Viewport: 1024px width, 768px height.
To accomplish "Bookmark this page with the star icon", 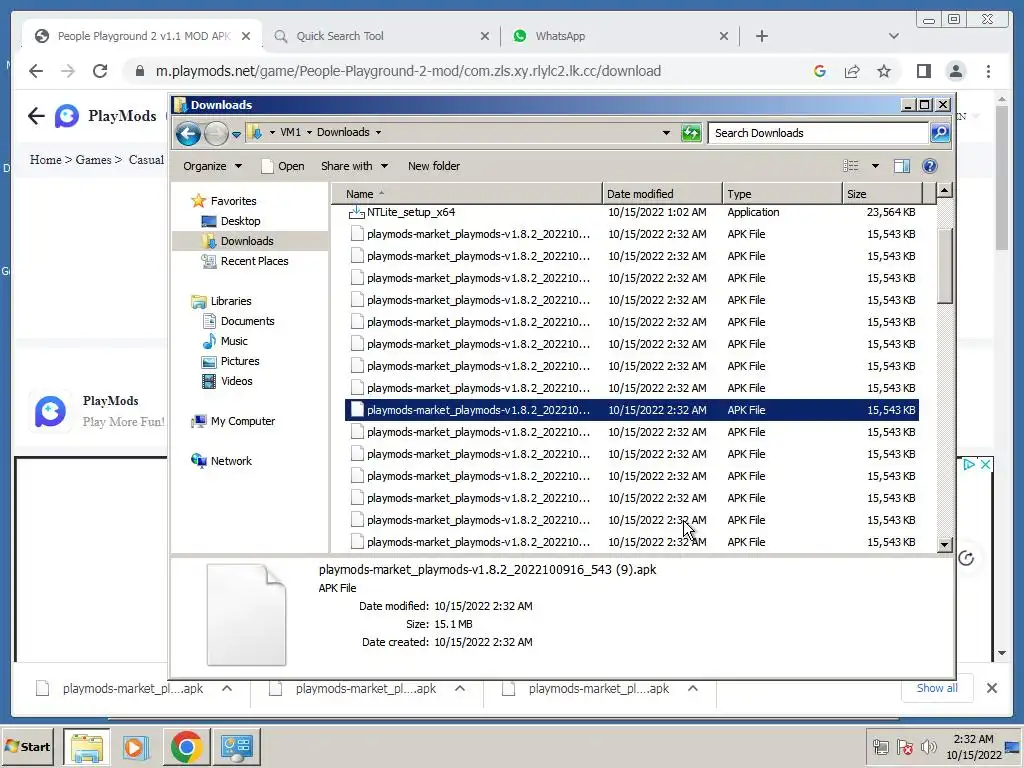I will (x=884, y=71).
